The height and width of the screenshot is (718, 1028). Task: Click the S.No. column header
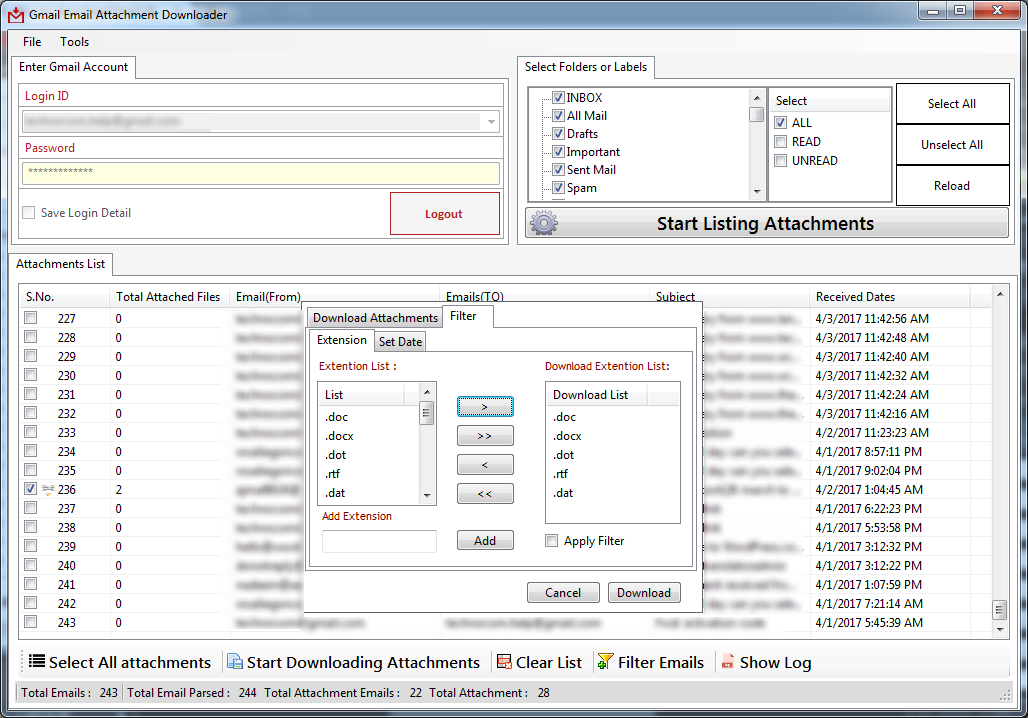click(x=64, y=296)
